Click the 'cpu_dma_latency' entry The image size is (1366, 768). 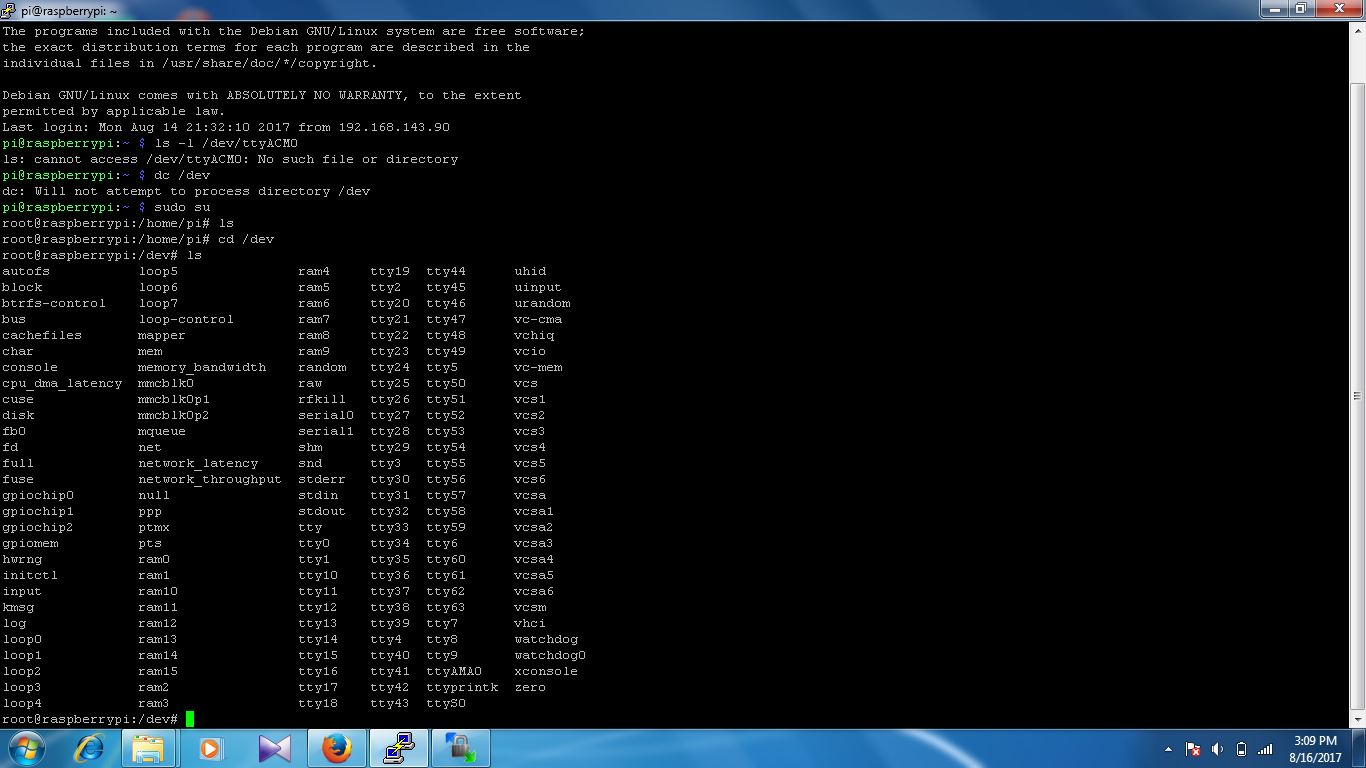62,383
